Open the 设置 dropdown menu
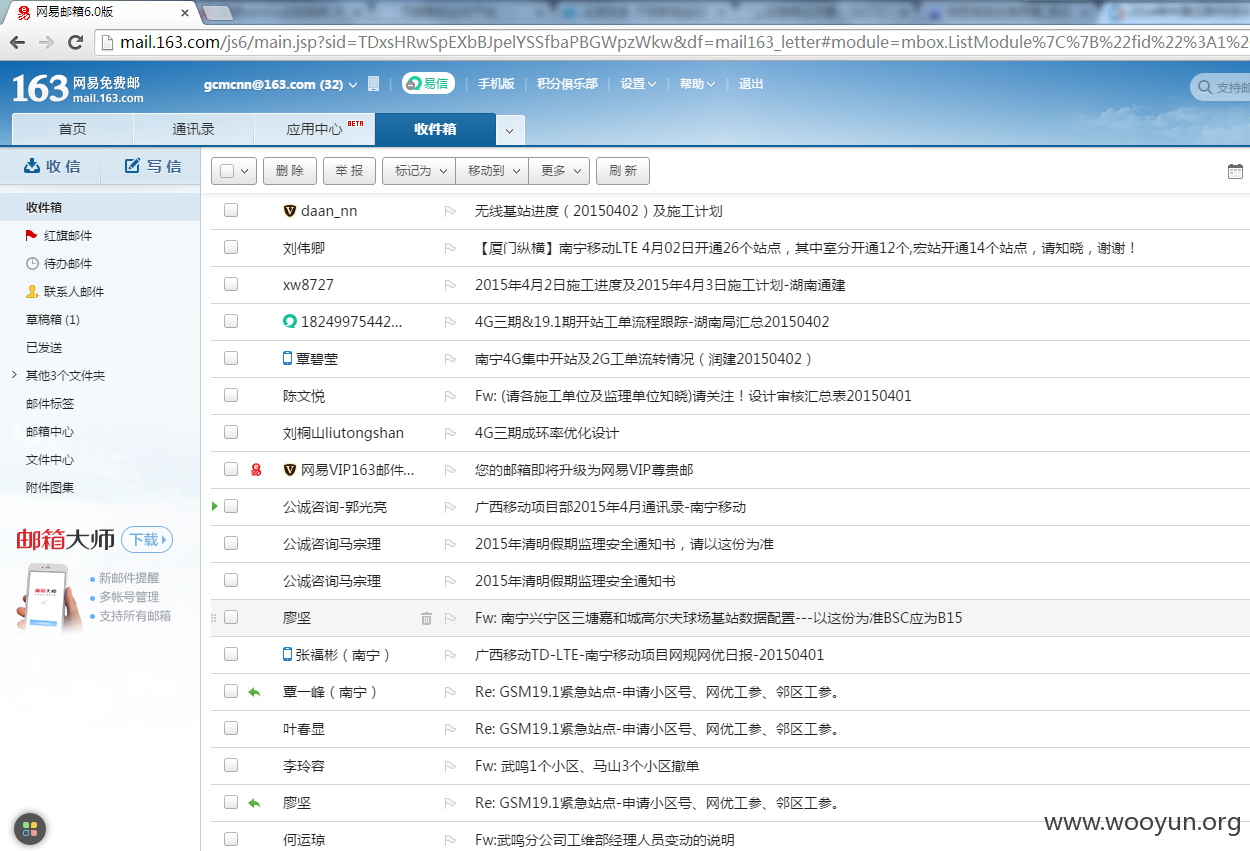The height and width of the screenshot is (851, 1250). pyautogui.click(x=638, y=84)
